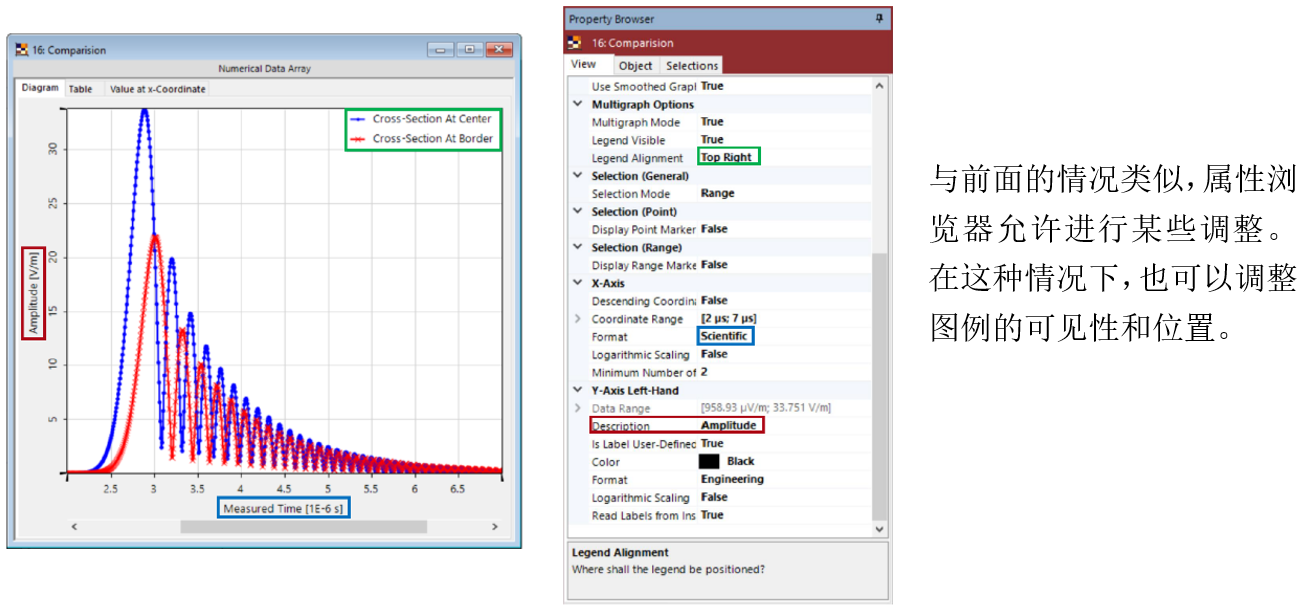Click the Comparision window title icon
This screenshot has width=1301, height=615.
(22, 50)
